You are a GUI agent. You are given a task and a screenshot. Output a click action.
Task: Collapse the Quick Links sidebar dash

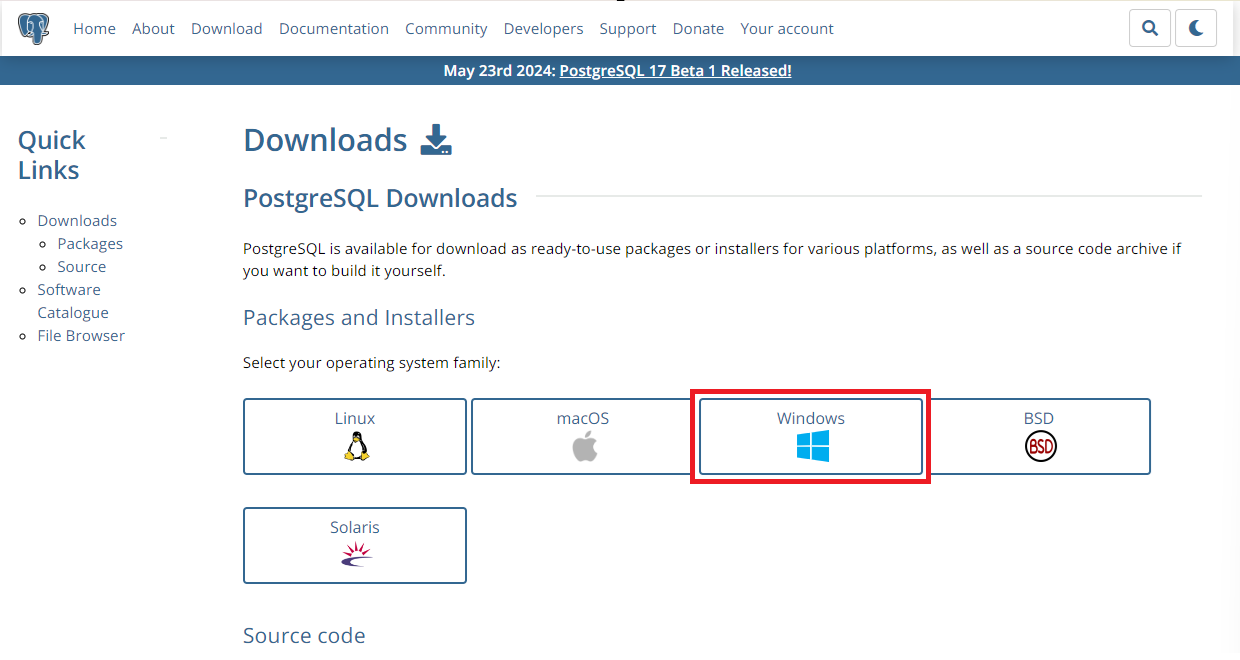coord(164,138)
